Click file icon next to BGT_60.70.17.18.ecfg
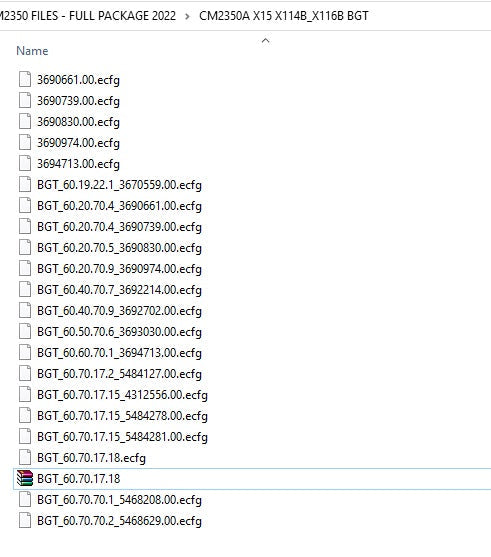 25,458
